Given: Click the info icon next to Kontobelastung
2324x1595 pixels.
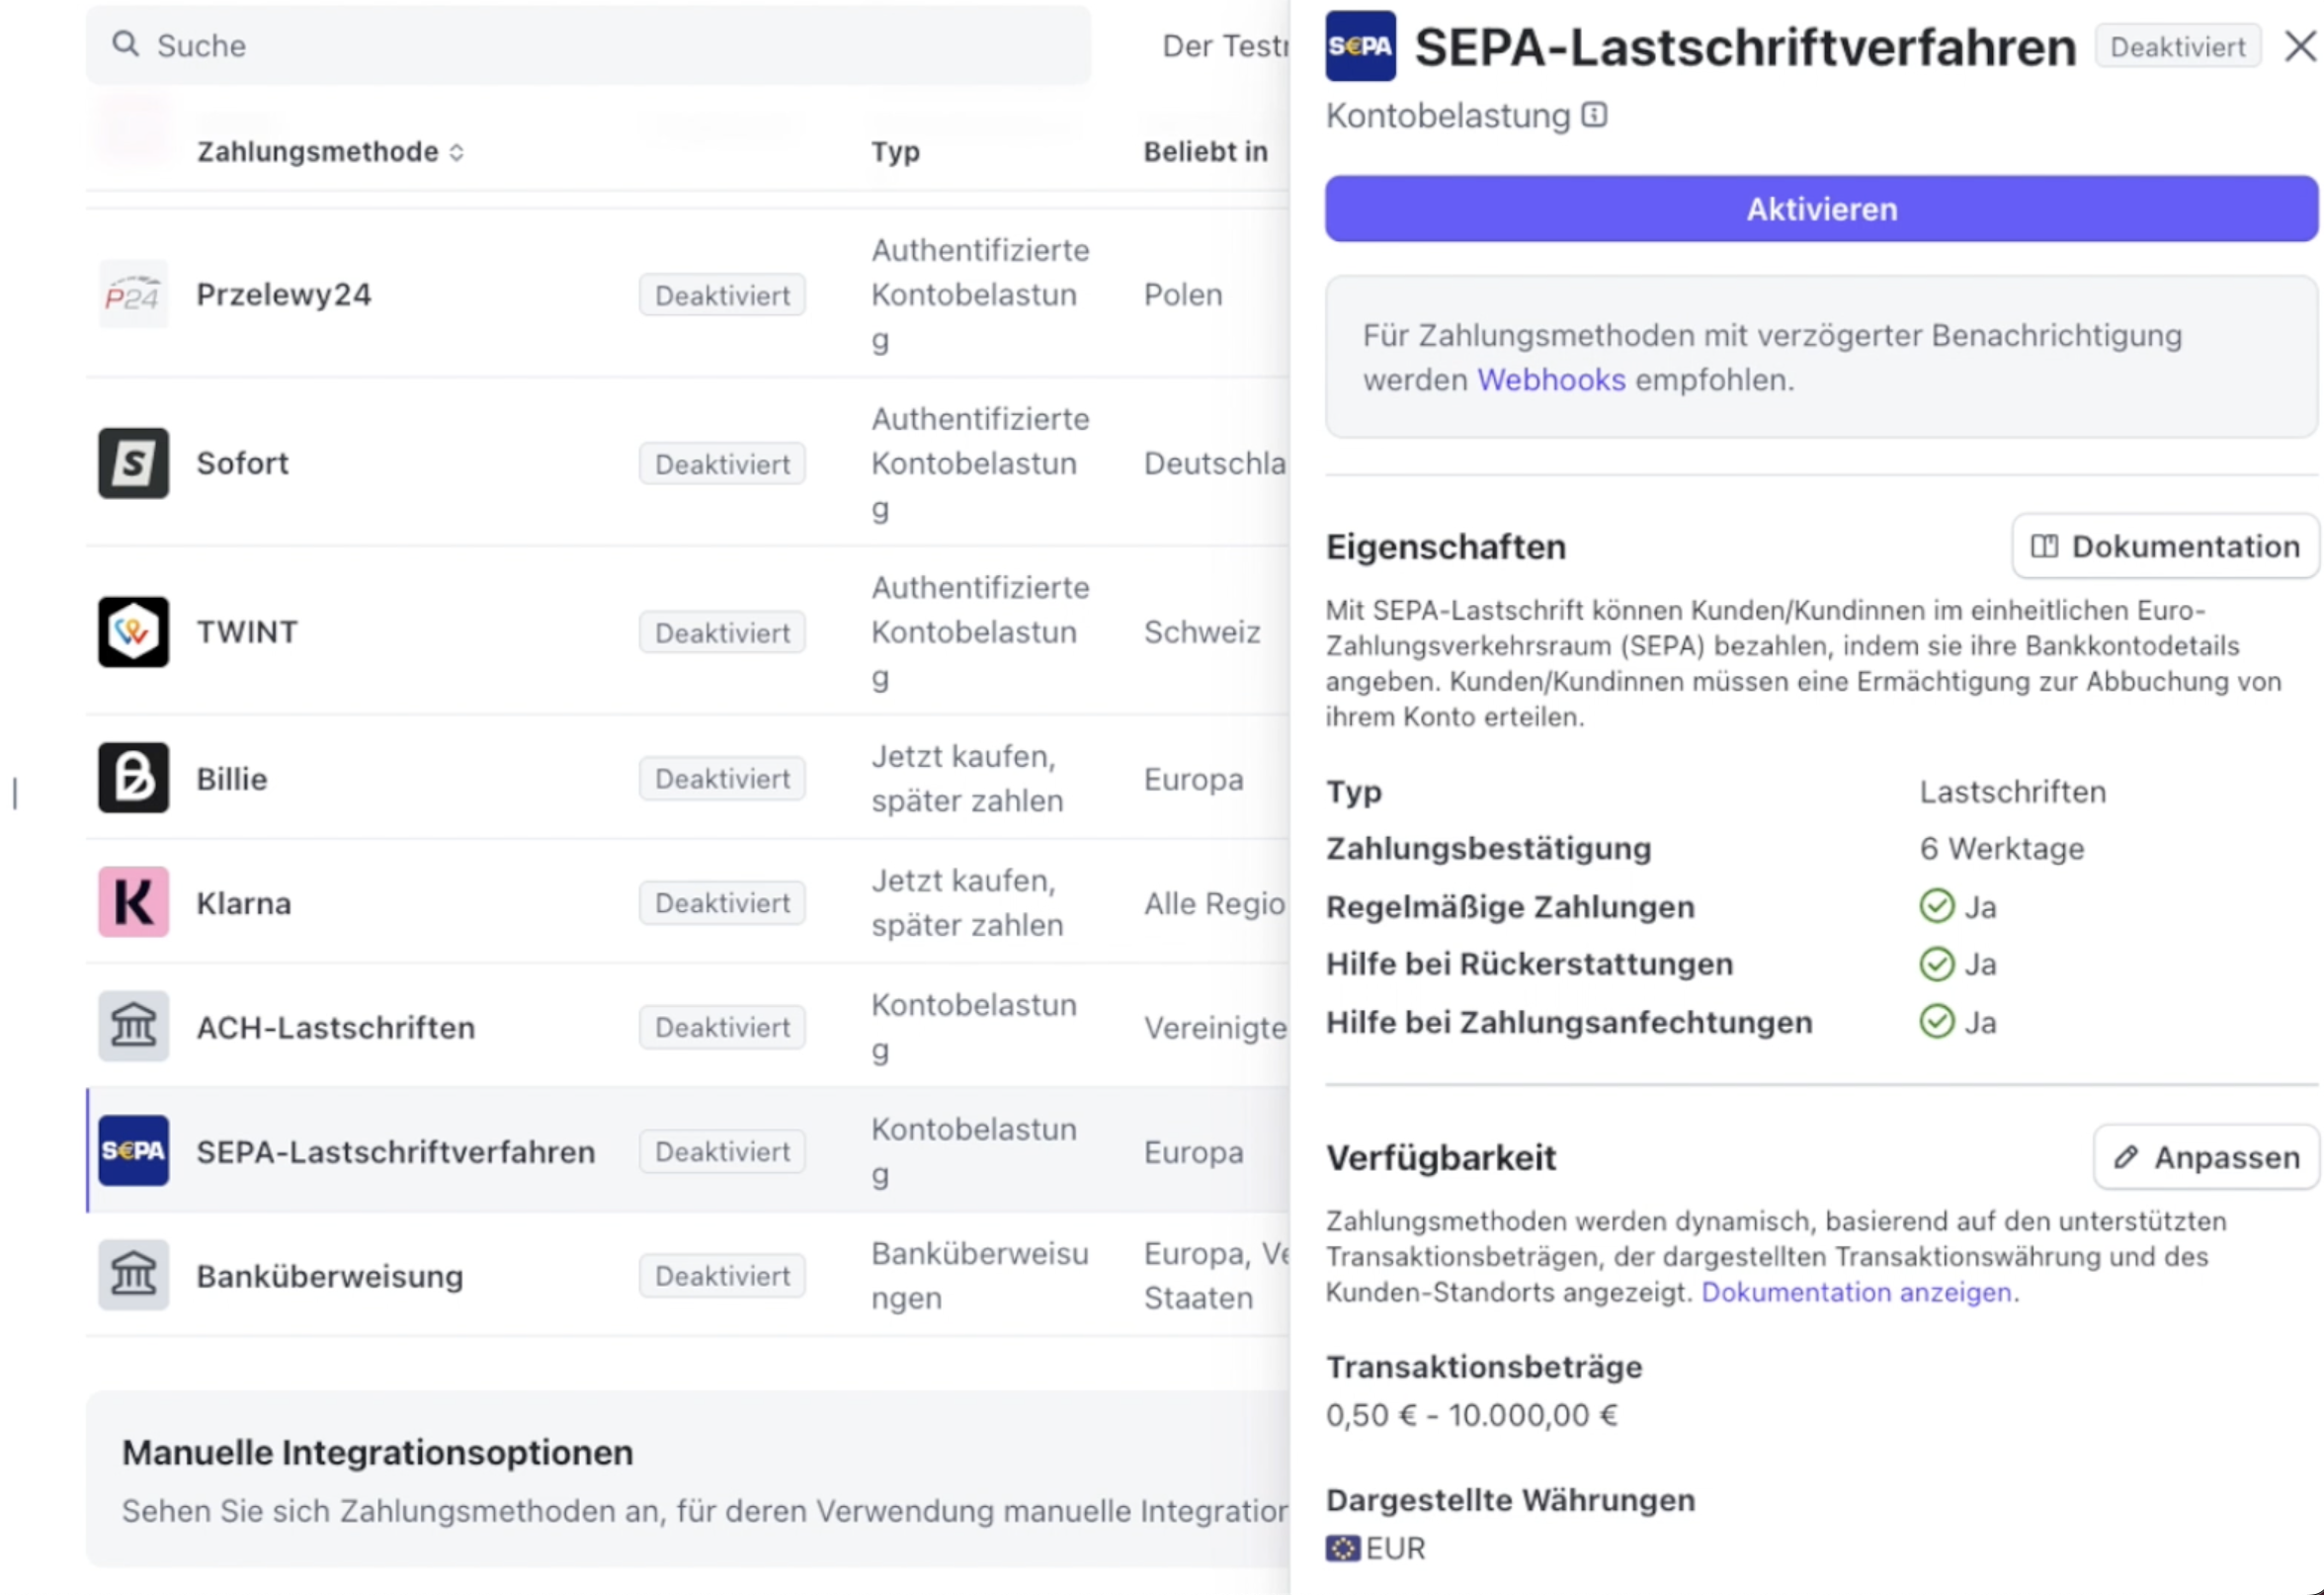Looking at the screenshot, I should (1594, 115).
